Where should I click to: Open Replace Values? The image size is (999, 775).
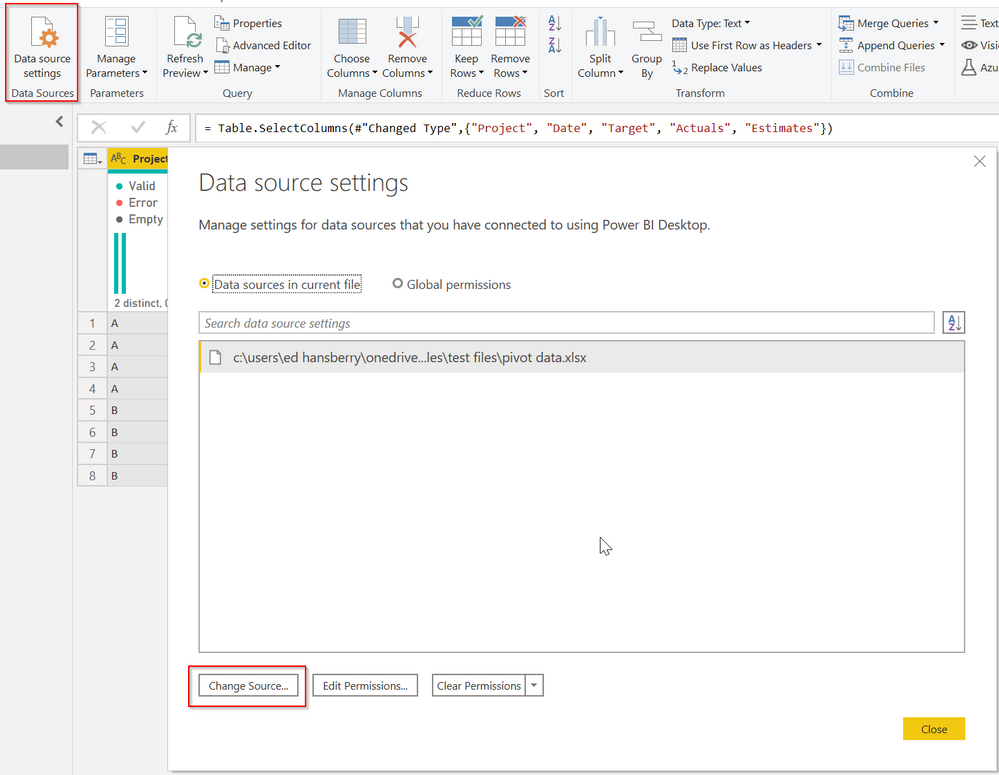[x=717, y=68]
